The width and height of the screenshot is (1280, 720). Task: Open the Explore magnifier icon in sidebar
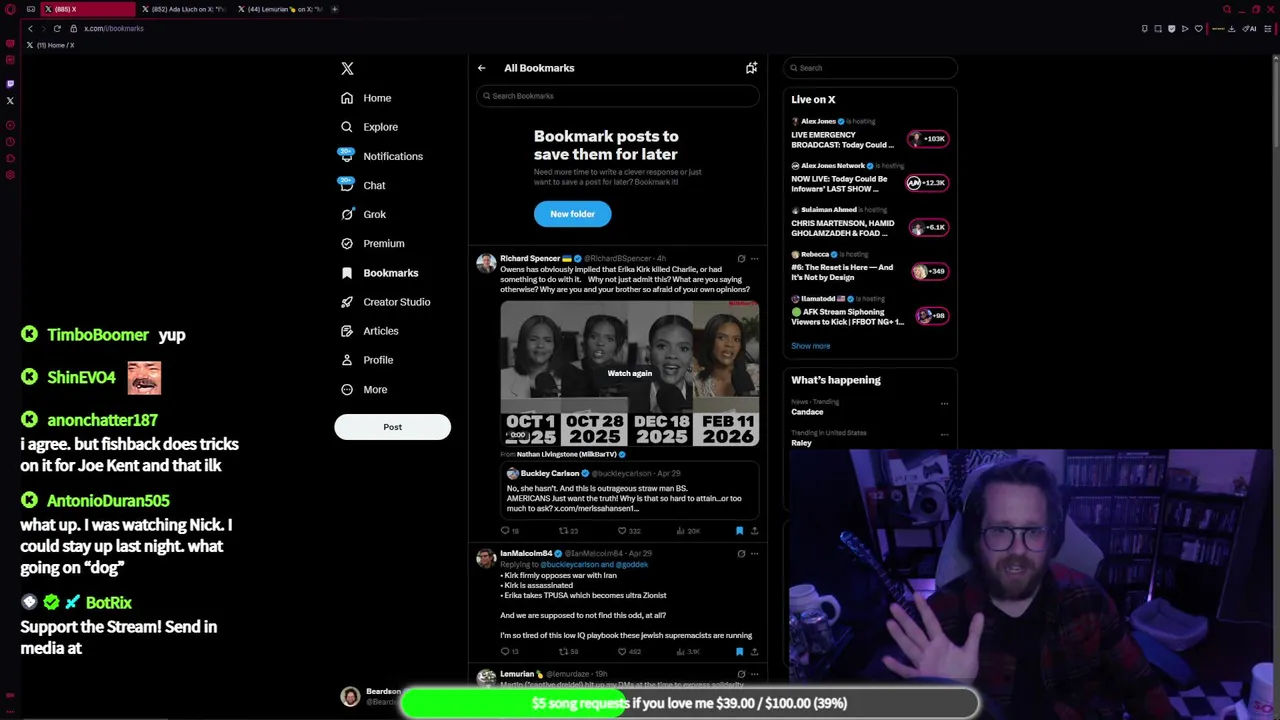tap(347, 127)
